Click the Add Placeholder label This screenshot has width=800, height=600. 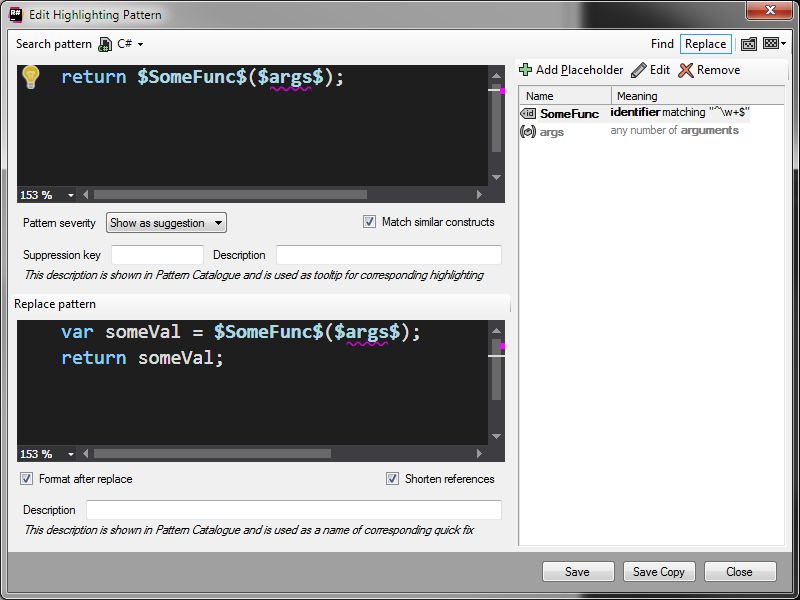(579, 70)
